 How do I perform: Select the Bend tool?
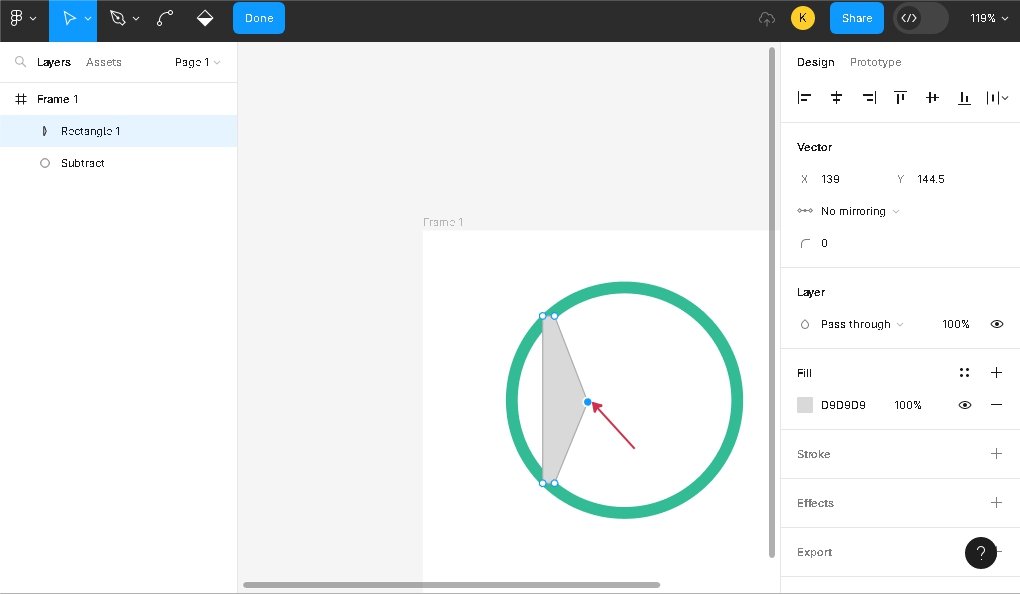165,18
